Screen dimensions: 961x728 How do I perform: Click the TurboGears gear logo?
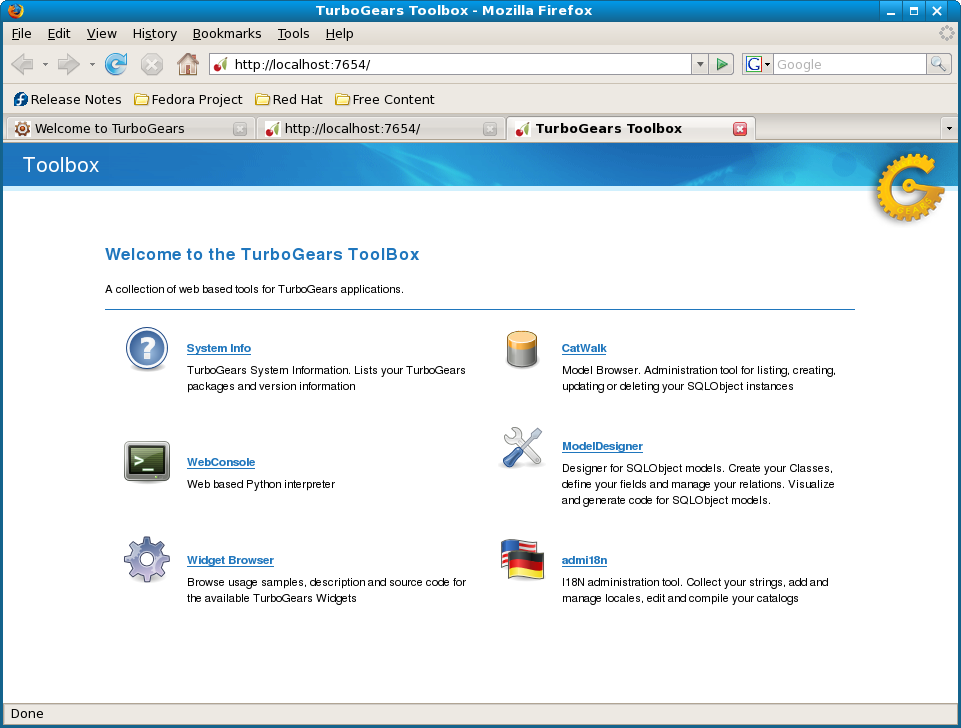coord(910,188)
